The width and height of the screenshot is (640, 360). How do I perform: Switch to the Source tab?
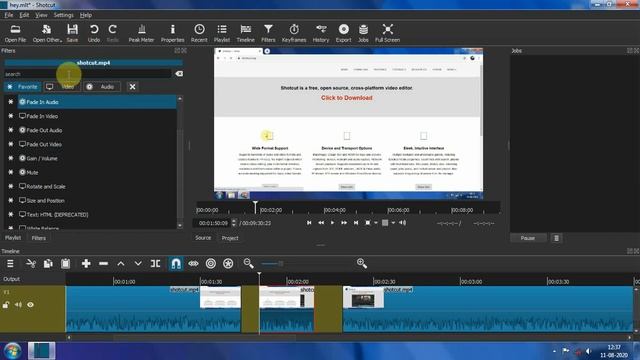203,238
